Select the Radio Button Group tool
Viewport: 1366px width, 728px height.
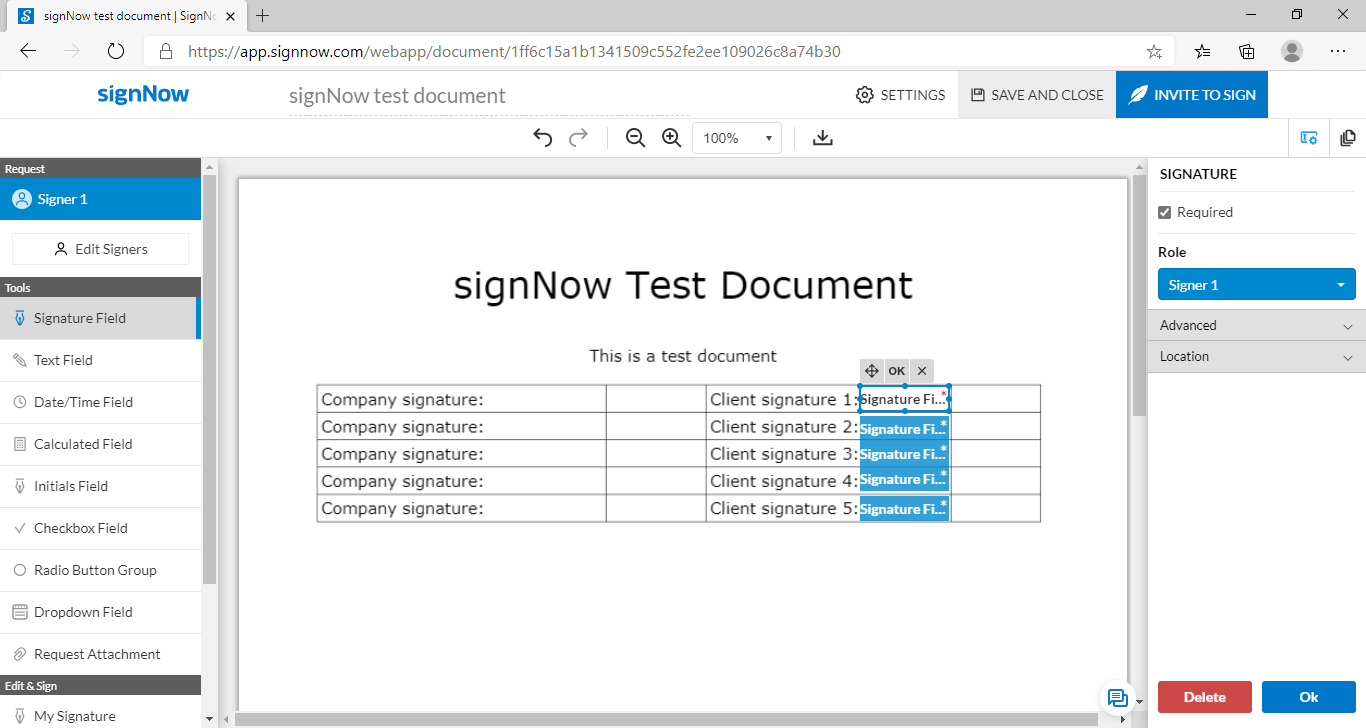click(100, 570)
